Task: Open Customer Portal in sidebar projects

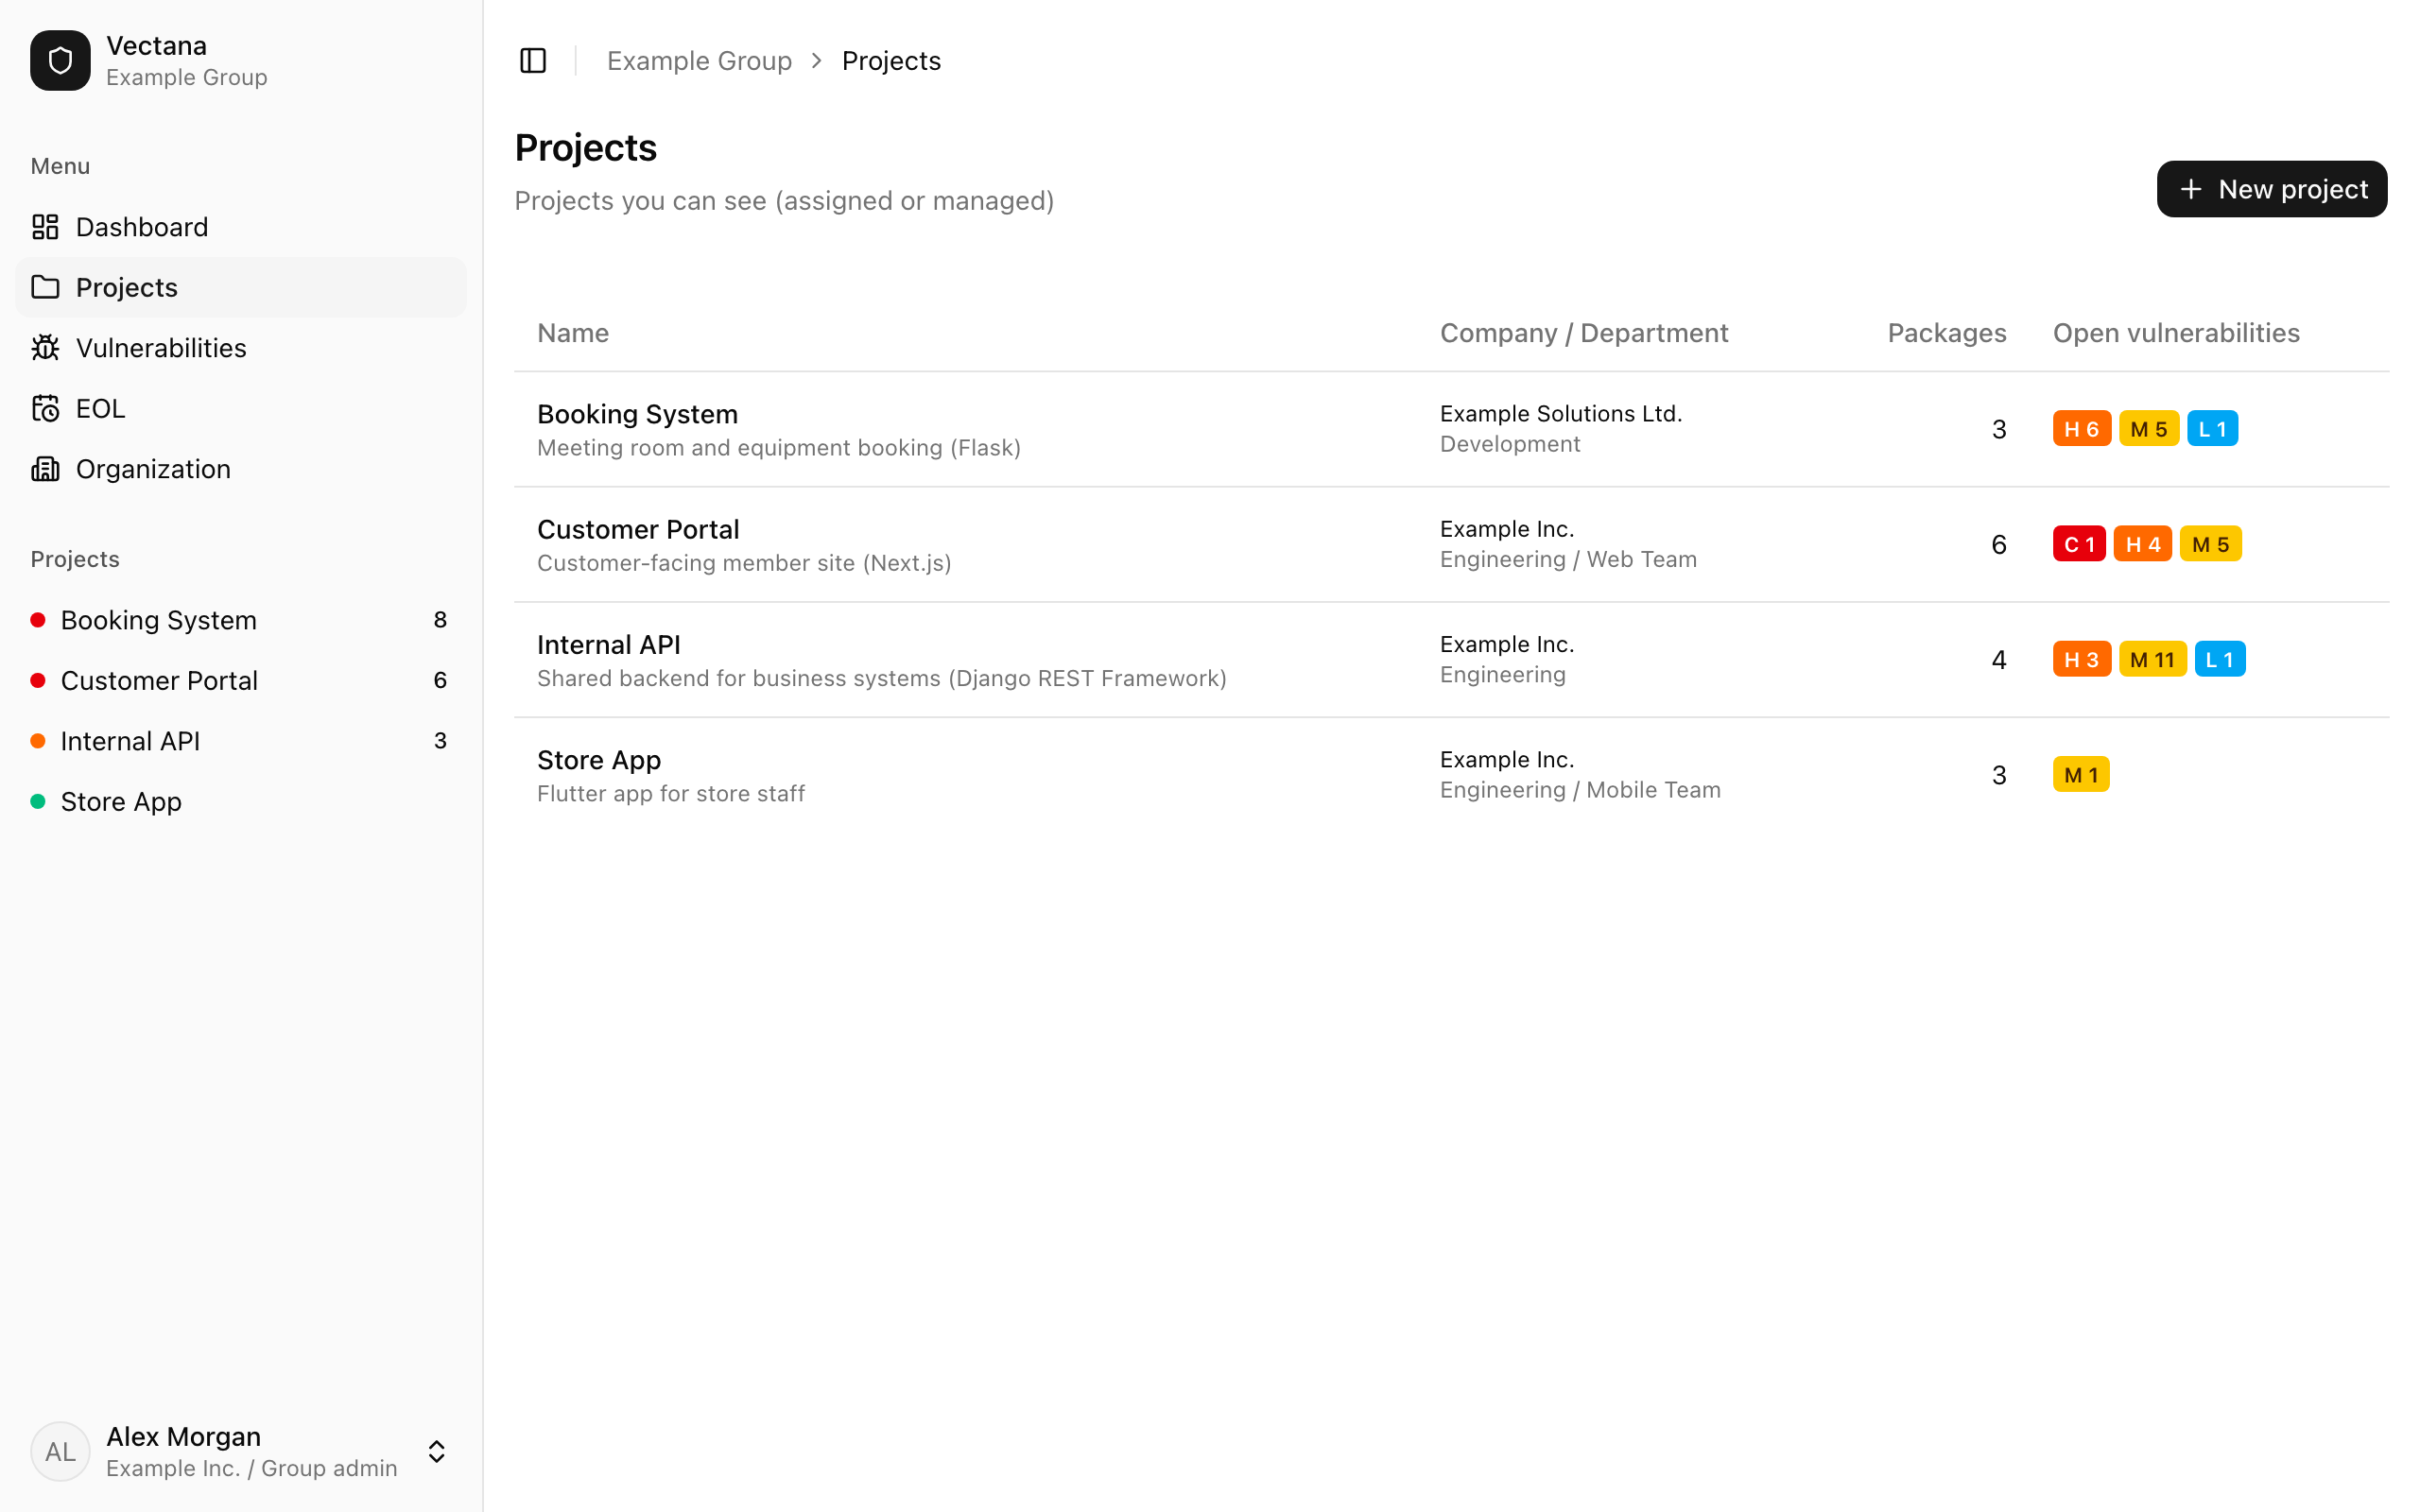Action: click(241, 680)
